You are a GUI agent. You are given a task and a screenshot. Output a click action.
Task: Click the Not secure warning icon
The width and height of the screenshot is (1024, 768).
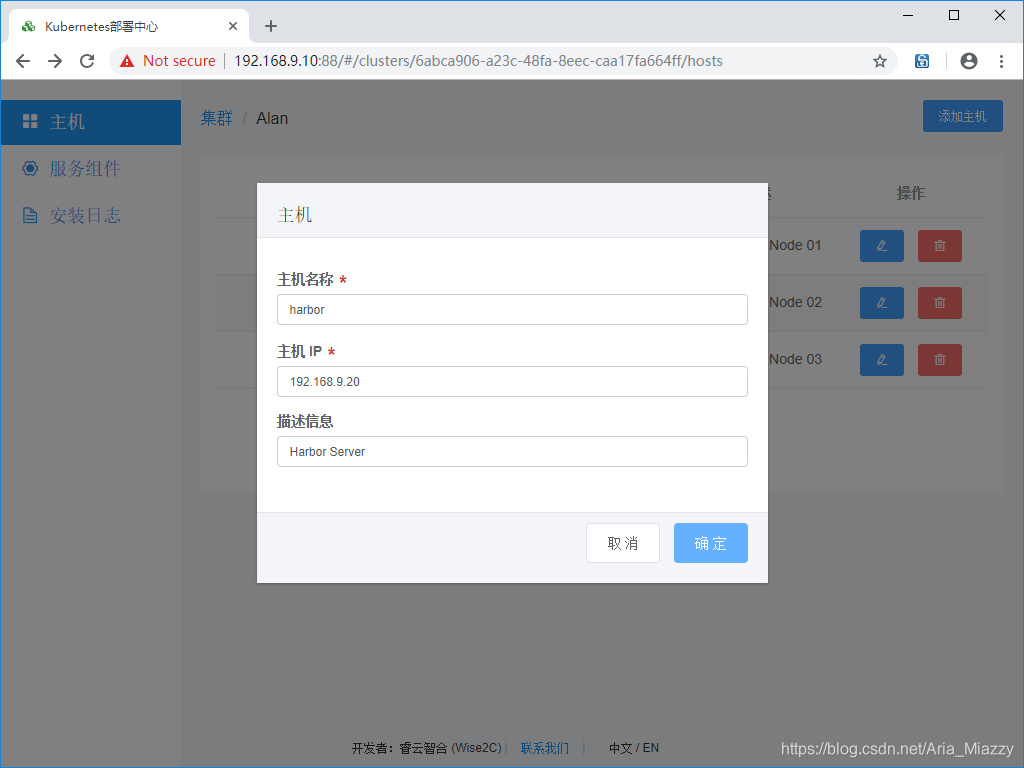tap(127, 61)
